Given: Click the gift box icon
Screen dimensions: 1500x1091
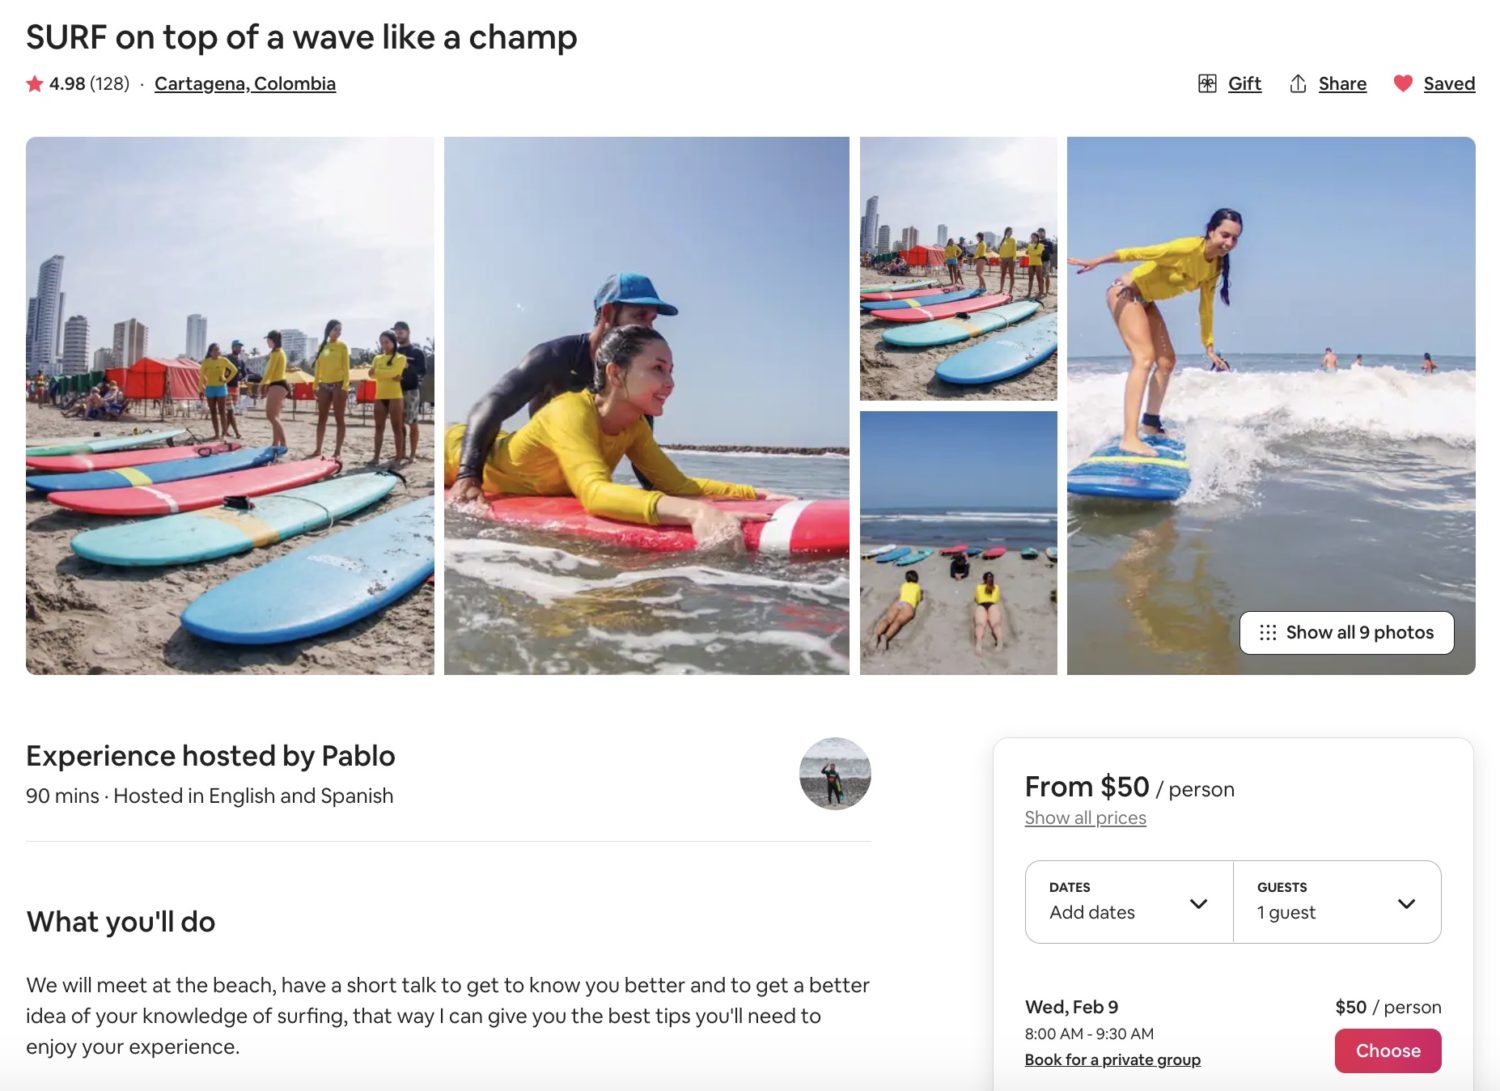Looking at the screenshot, I should click(1208, 83).
